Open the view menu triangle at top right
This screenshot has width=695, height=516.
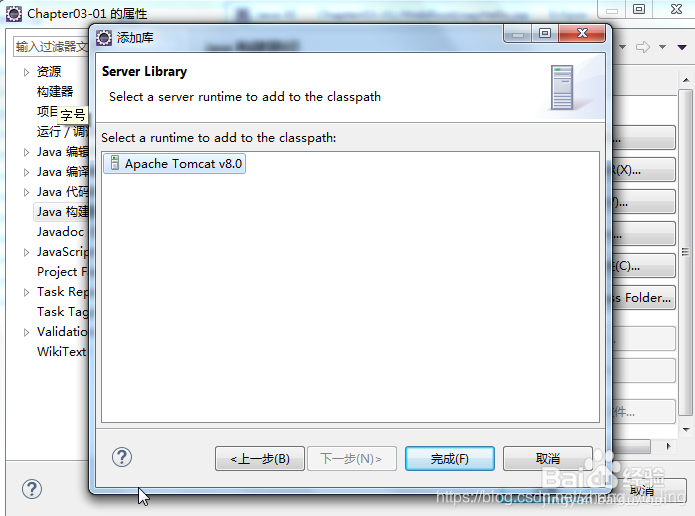[682, 47]
